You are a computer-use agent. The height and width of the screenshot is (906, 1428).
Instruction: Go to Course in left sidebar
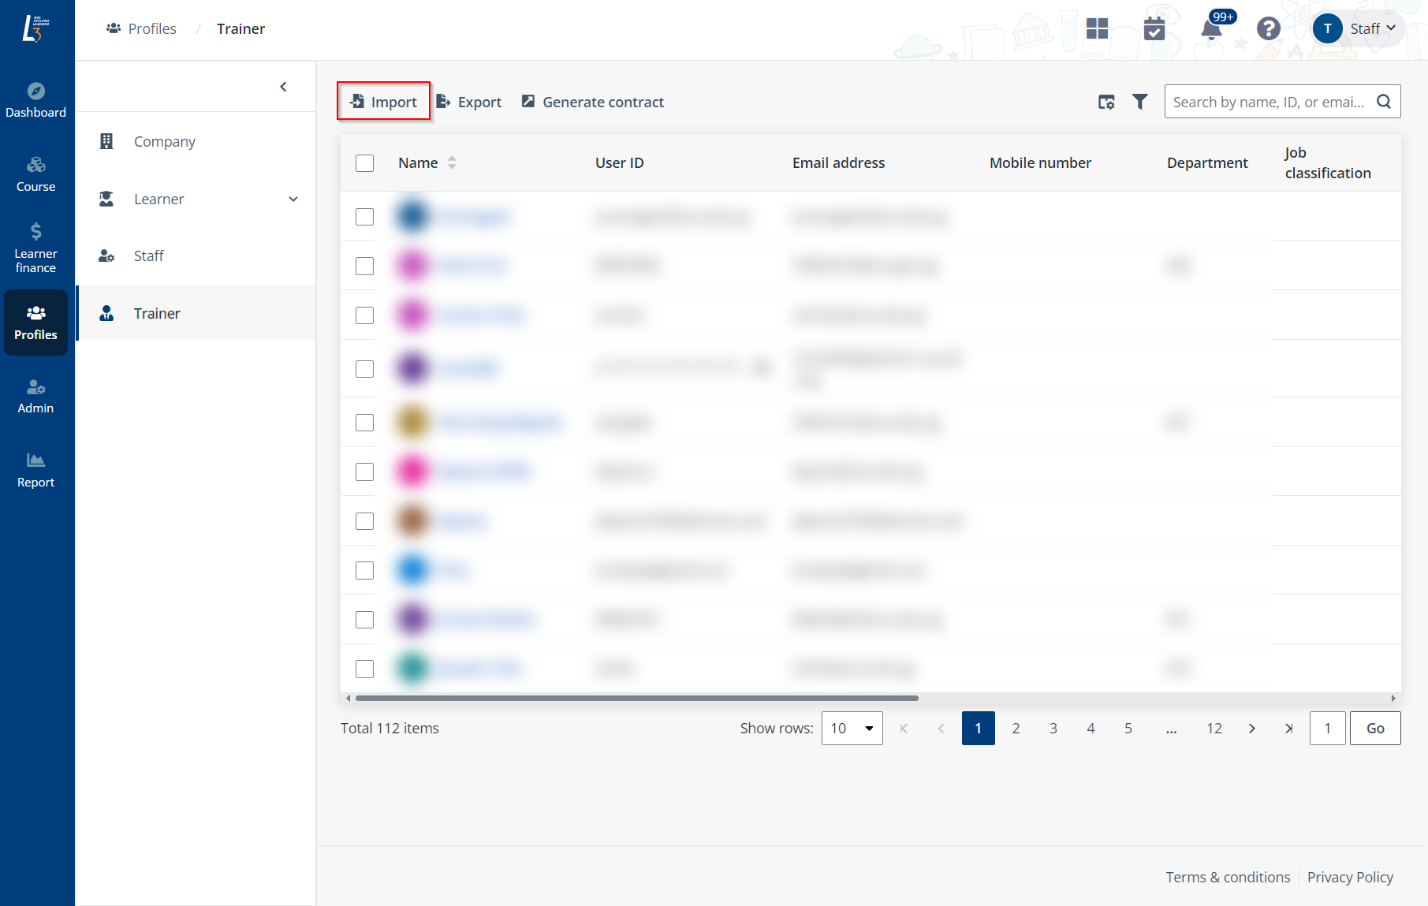tap(36, 174)
